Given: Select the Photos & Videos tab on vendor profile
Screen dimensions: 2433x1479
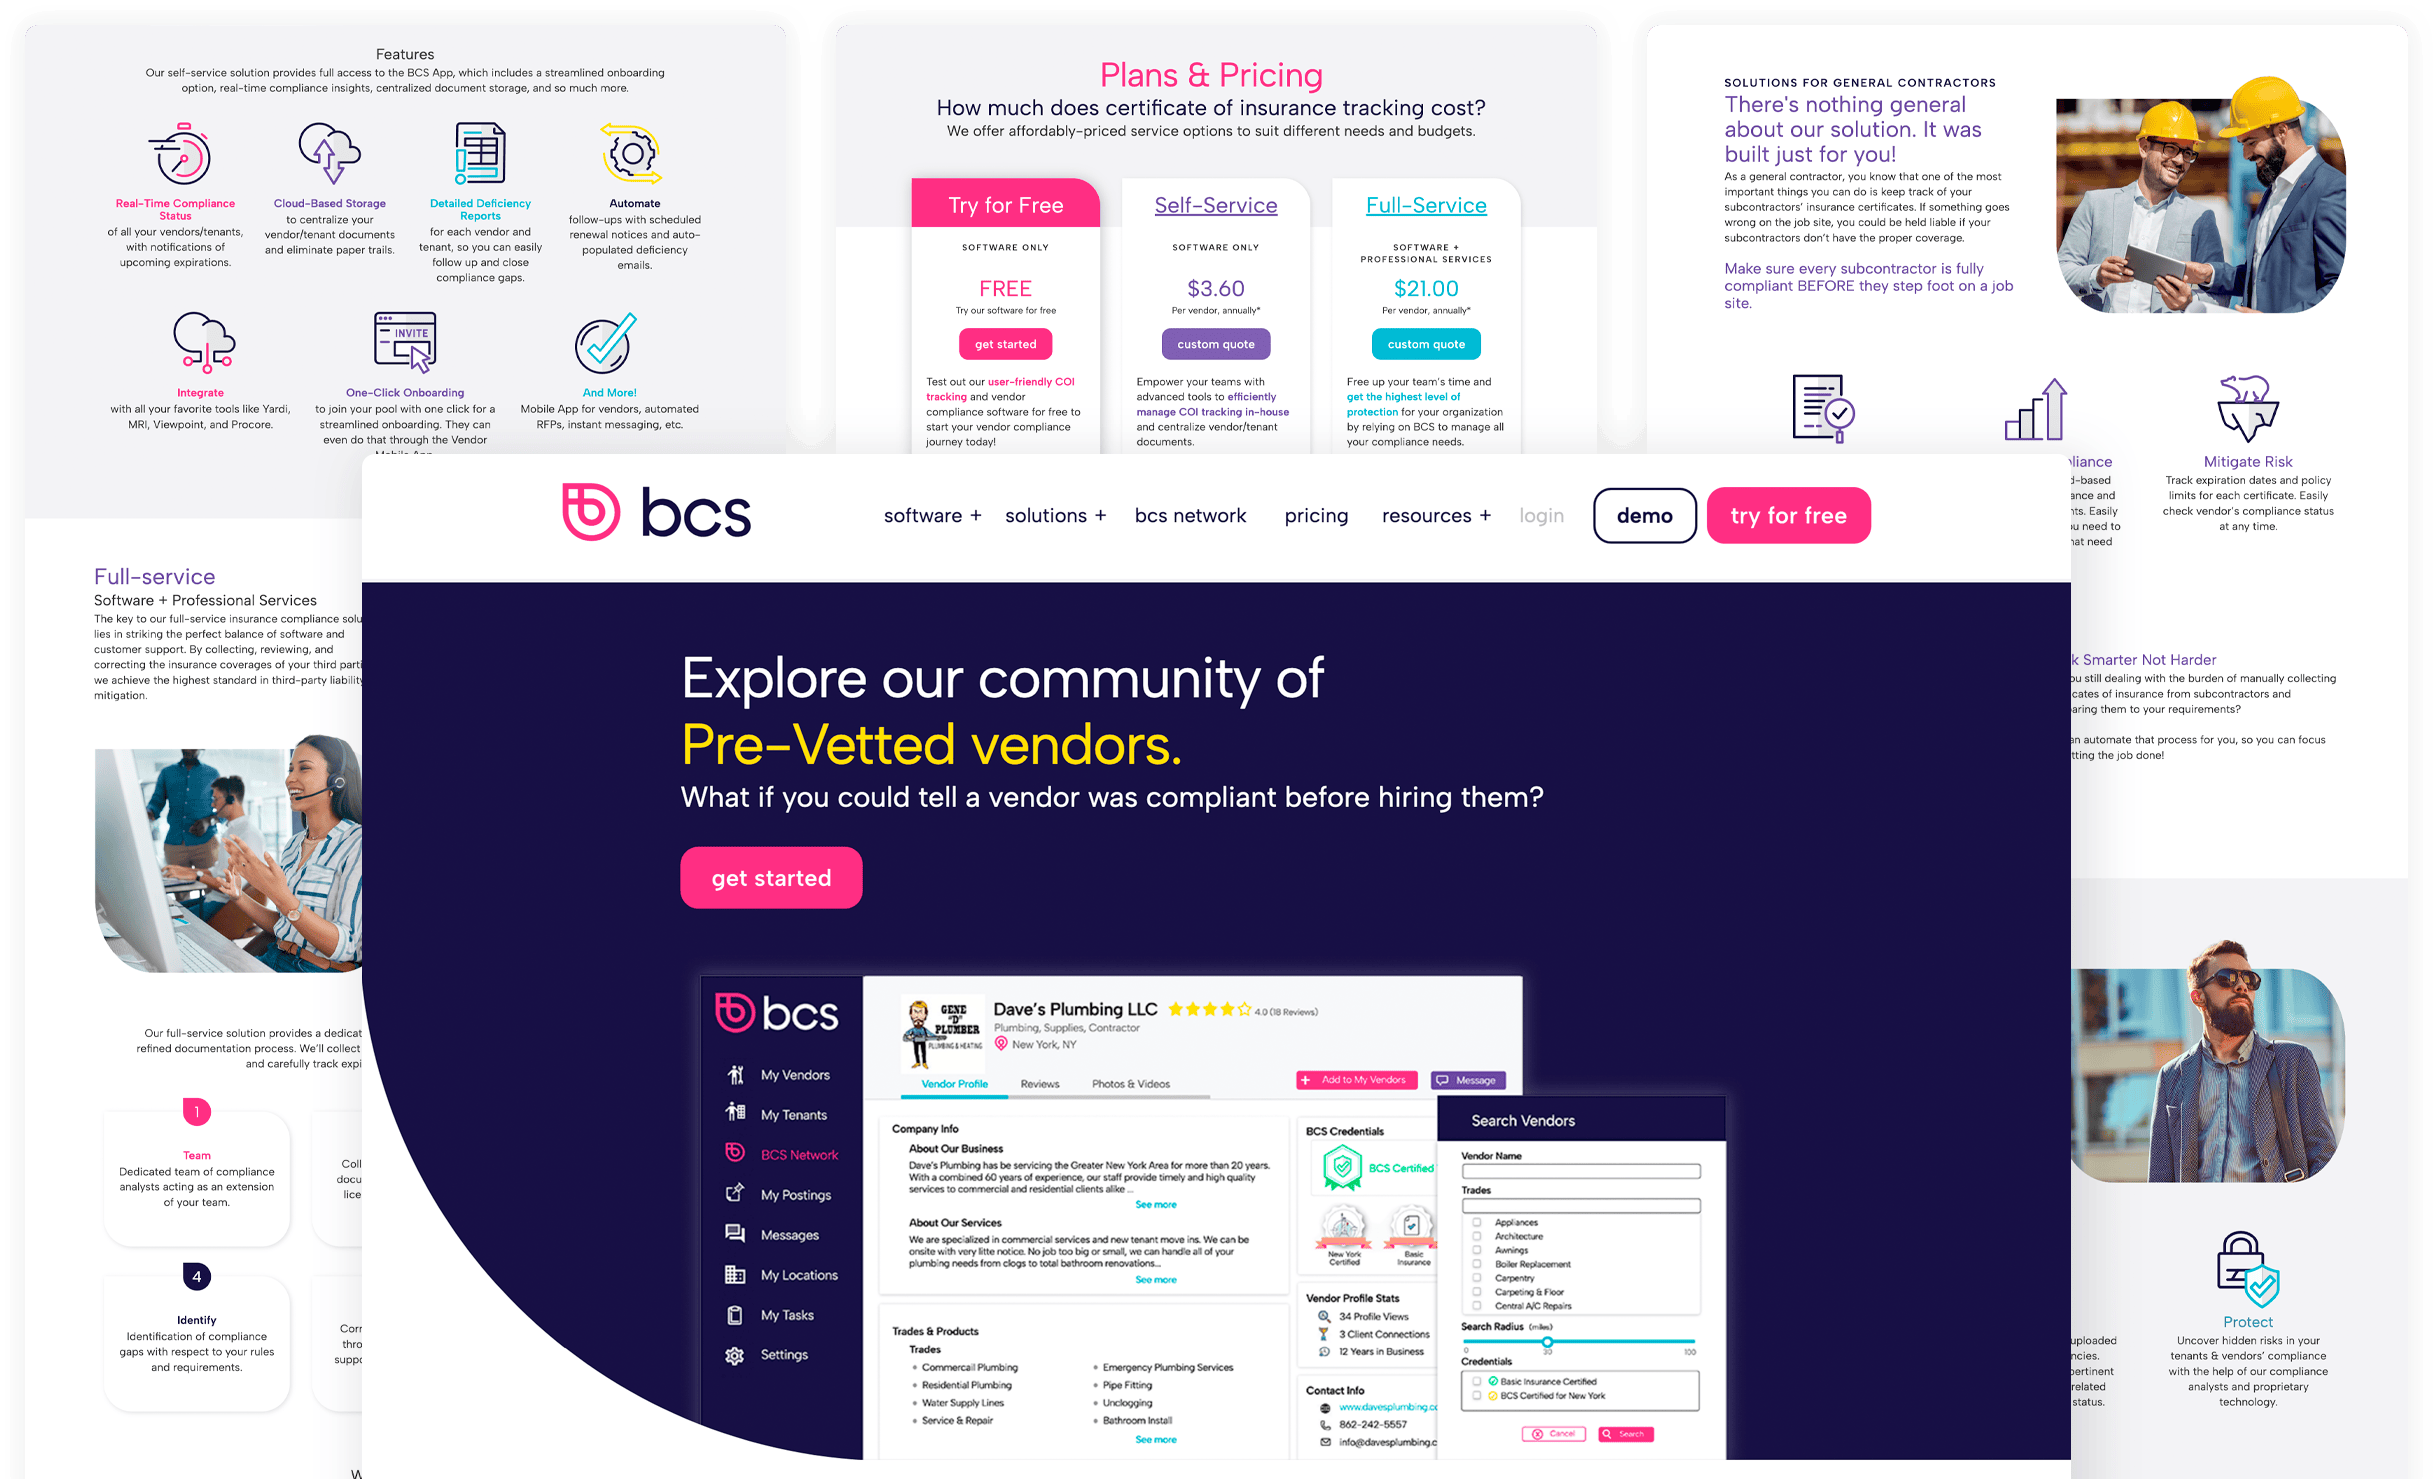Looking at the screenshot, I should pyautogui.click(x=1130, y=1084).
